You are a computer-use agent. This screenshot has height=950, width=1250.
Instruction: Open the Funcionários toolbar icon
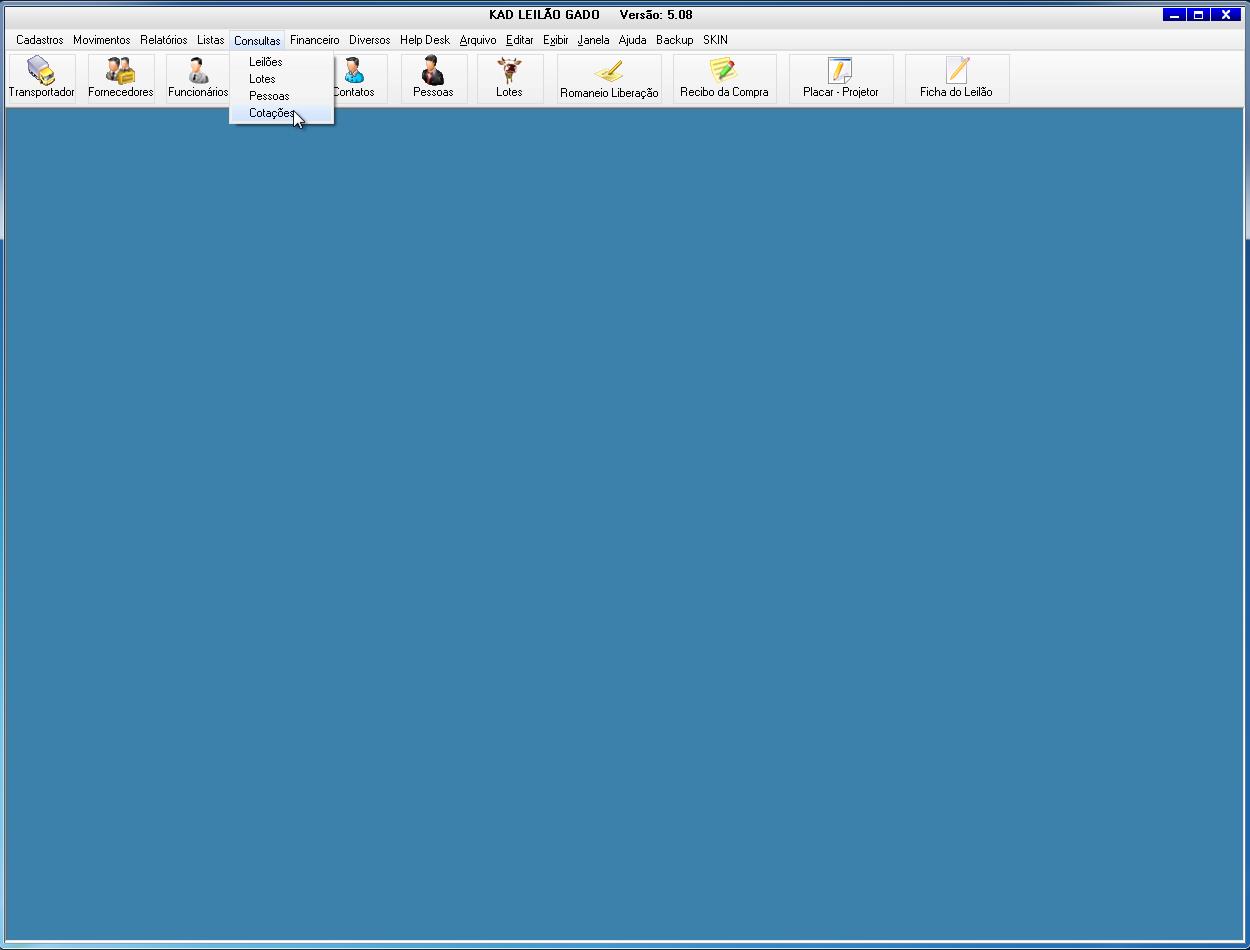pyautogui.click(x=198, y=79)
